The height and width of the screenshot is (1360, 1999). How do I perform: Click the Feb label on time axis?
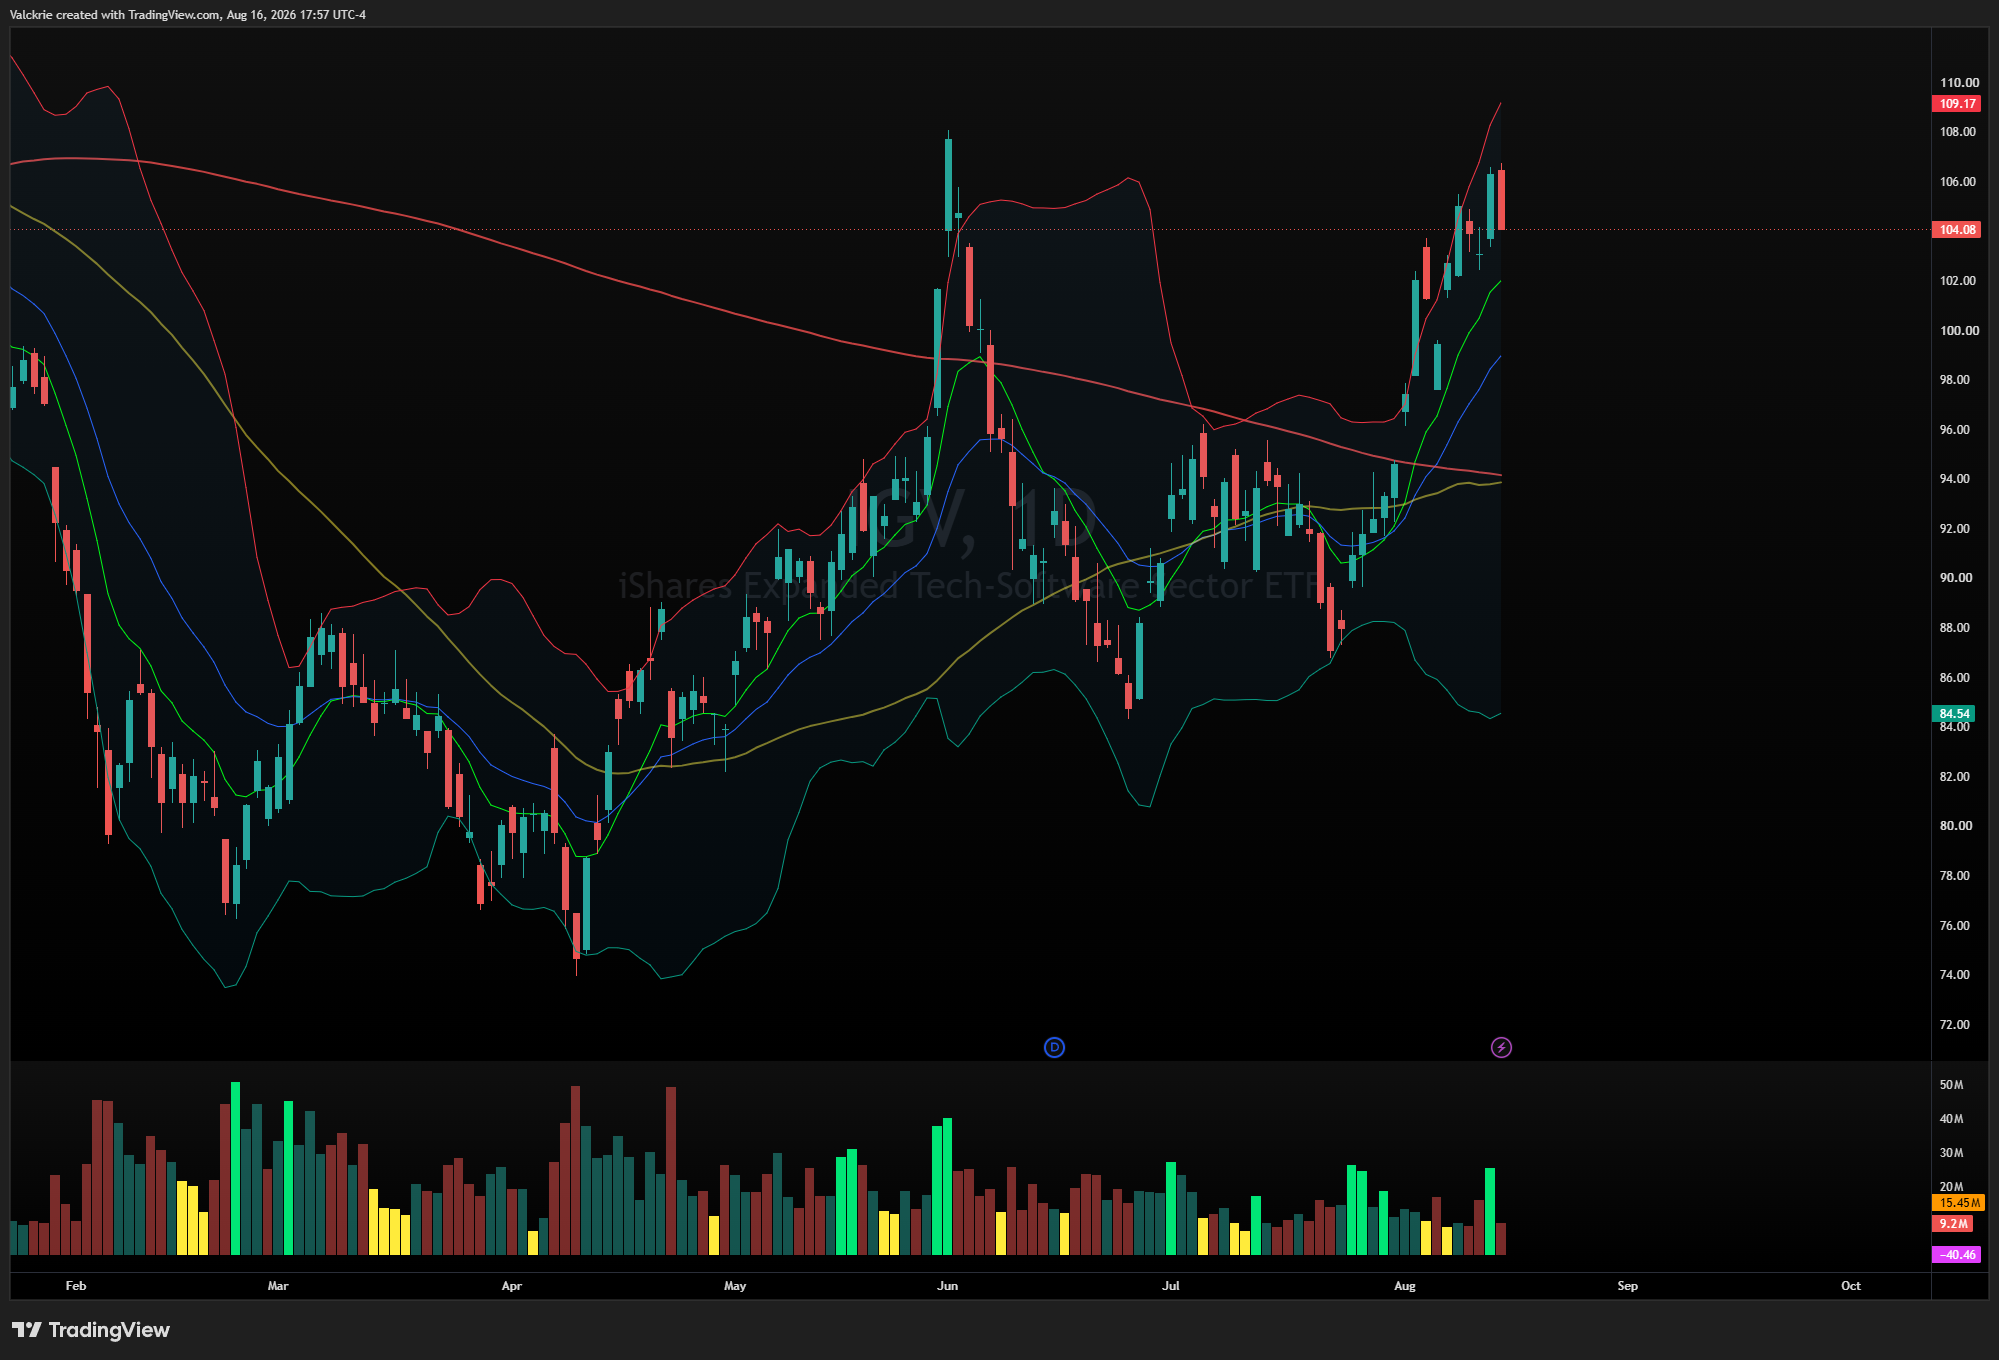point(76,1286)
